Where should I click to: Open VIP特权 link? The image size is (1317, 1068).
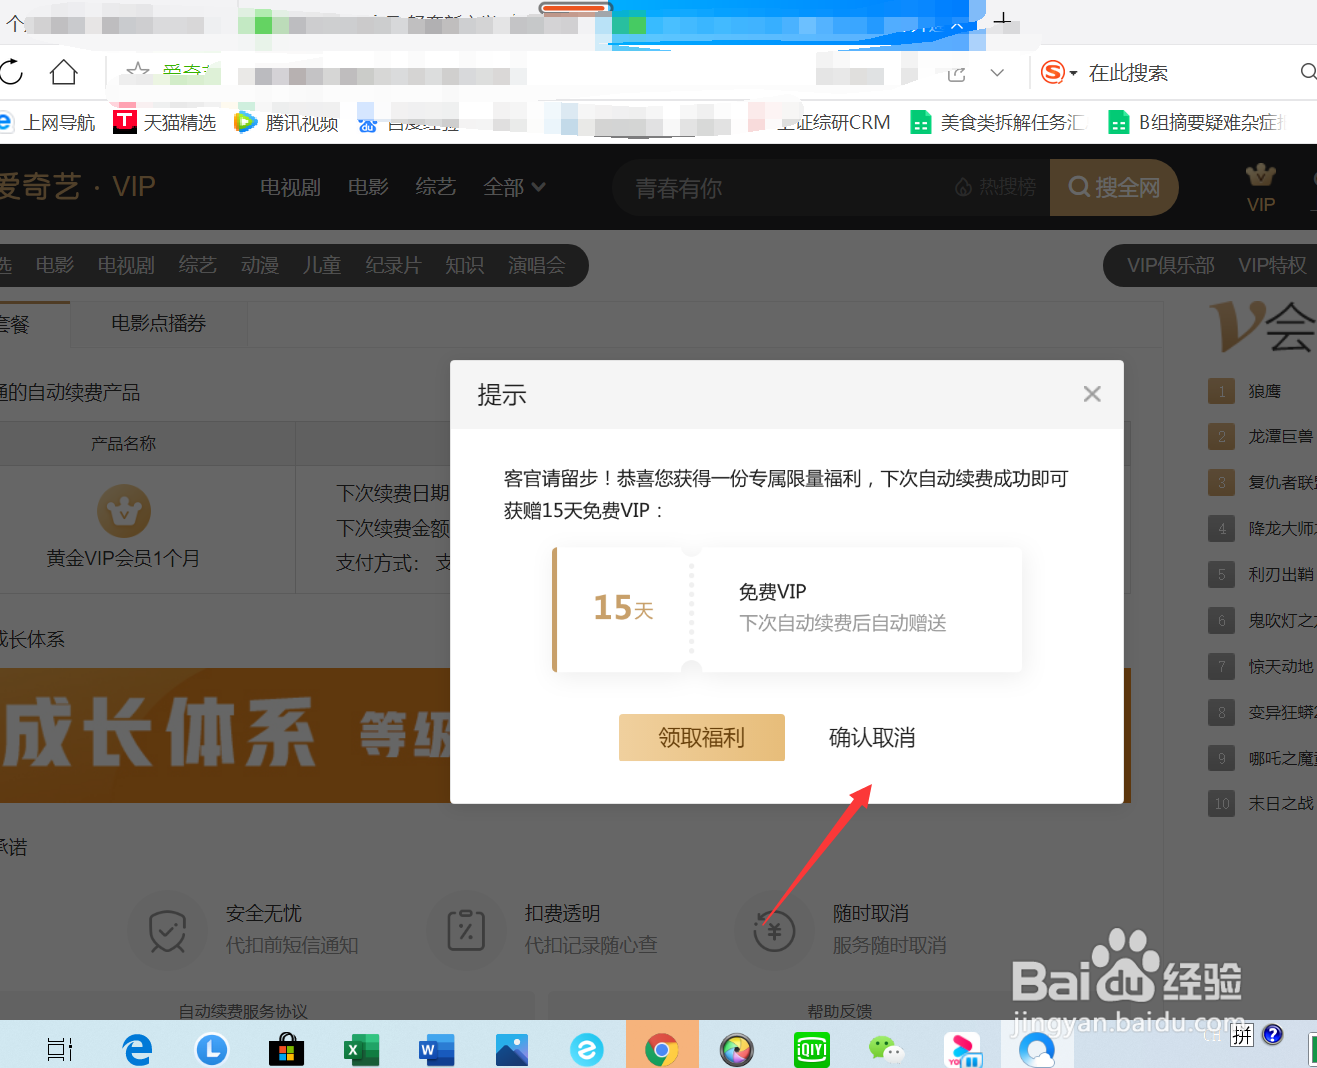(1272, 265)
